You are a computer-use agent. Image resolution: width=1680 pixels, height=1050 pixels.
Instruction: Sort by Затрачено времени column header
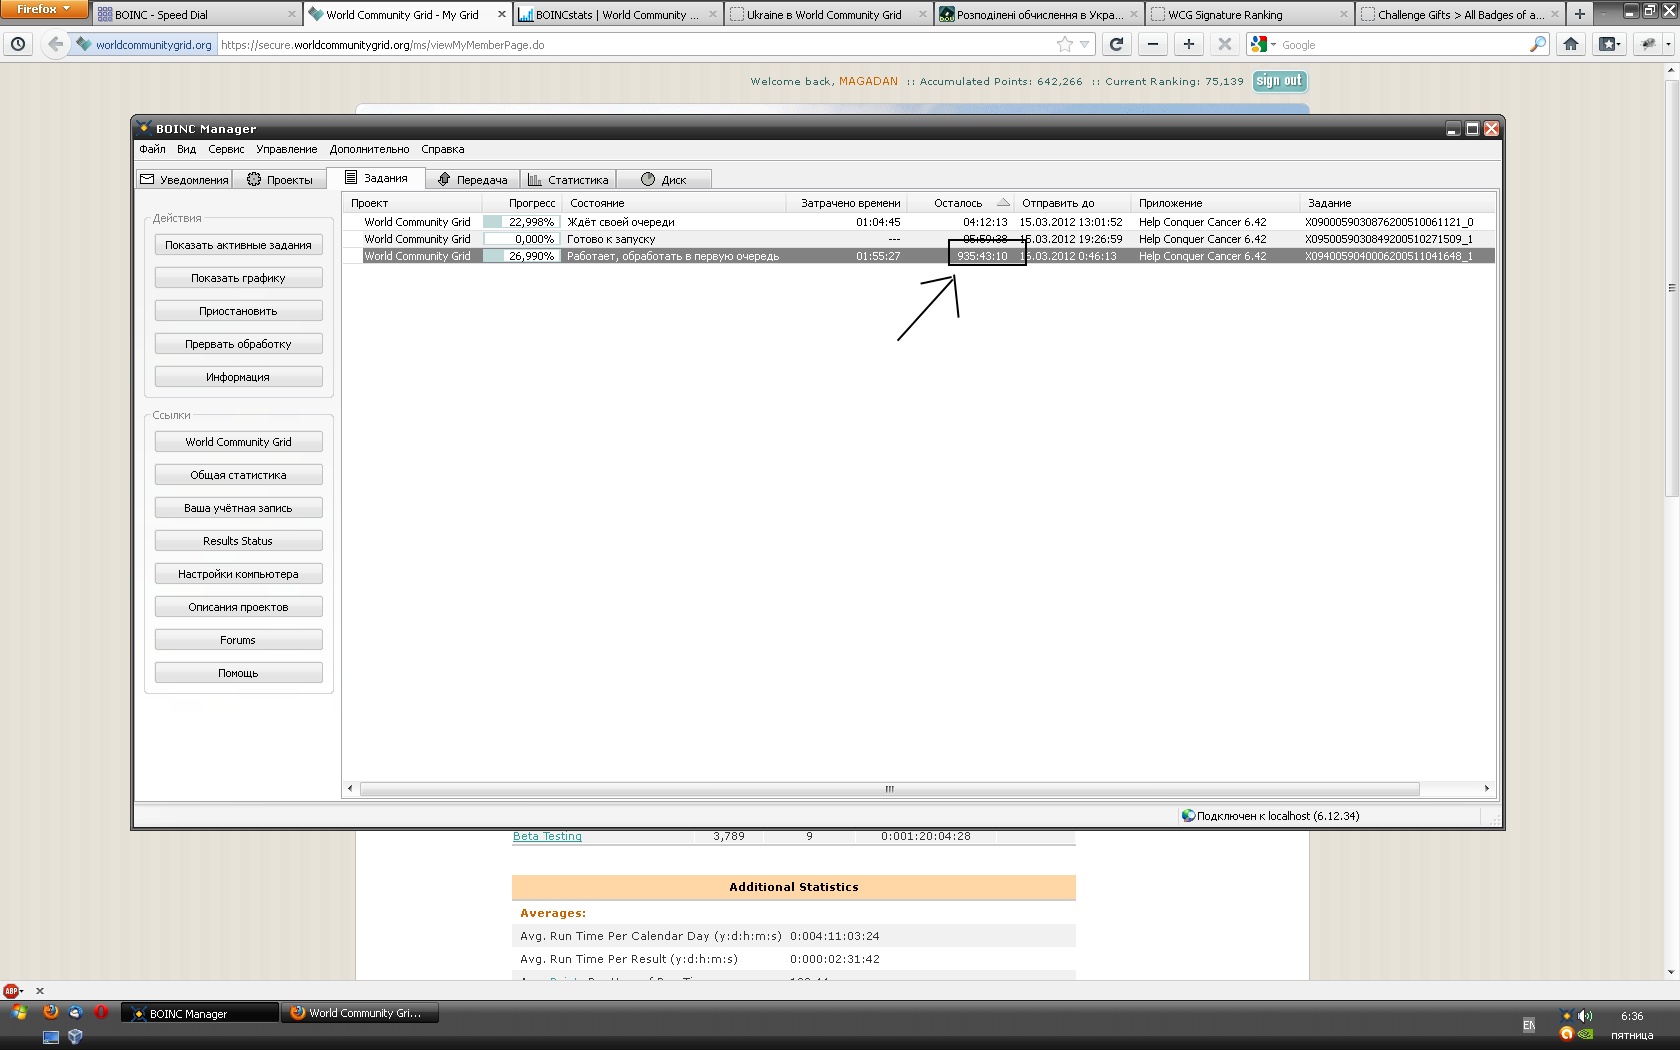tap(846, 203)
